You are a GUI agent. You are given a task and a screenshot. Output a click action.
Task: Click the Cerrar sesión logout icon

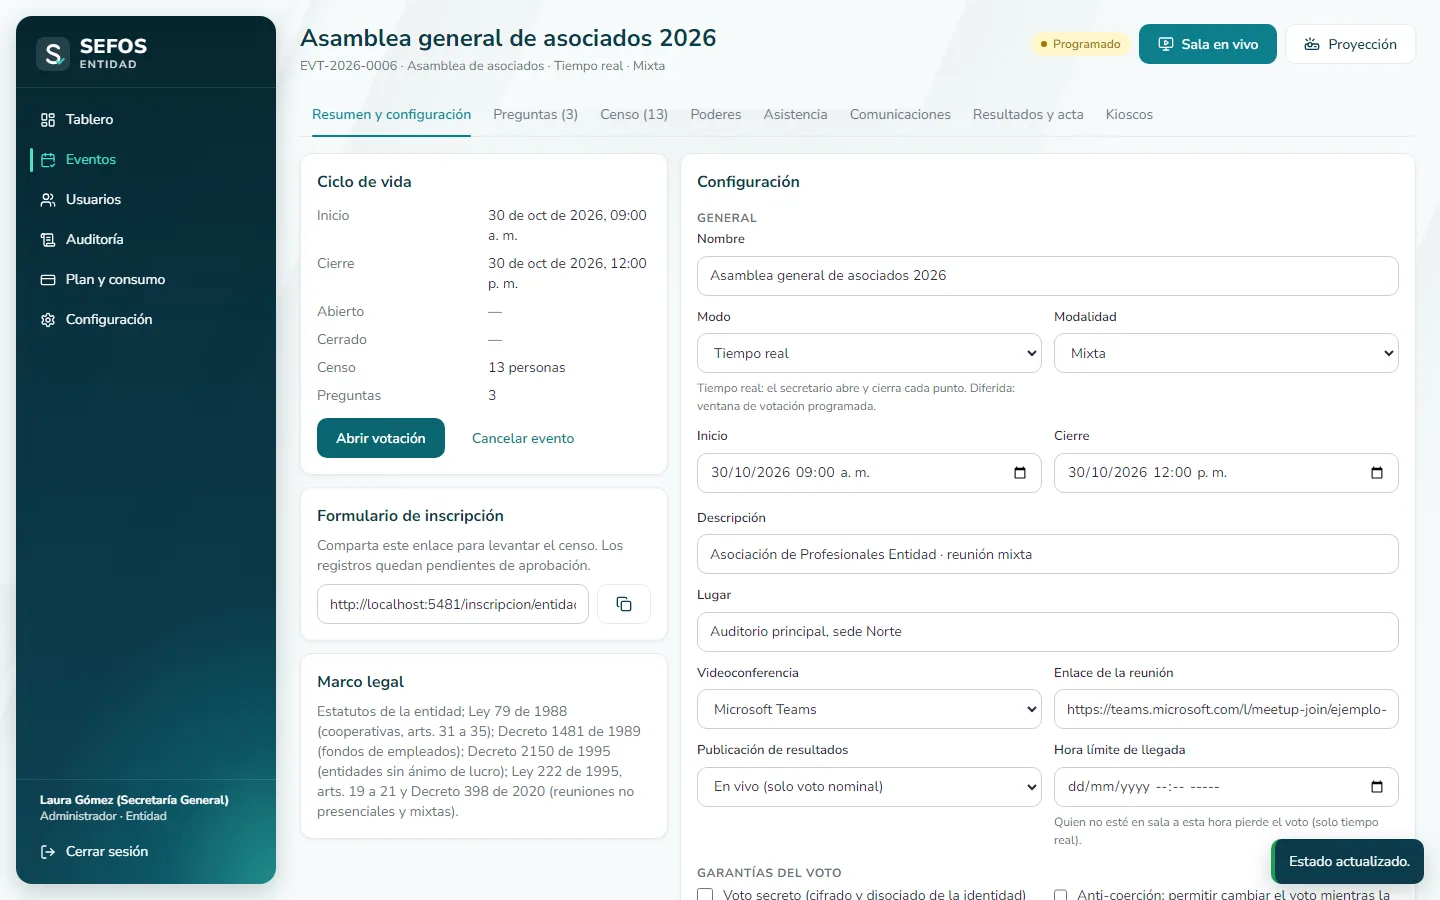coord(48,852)
